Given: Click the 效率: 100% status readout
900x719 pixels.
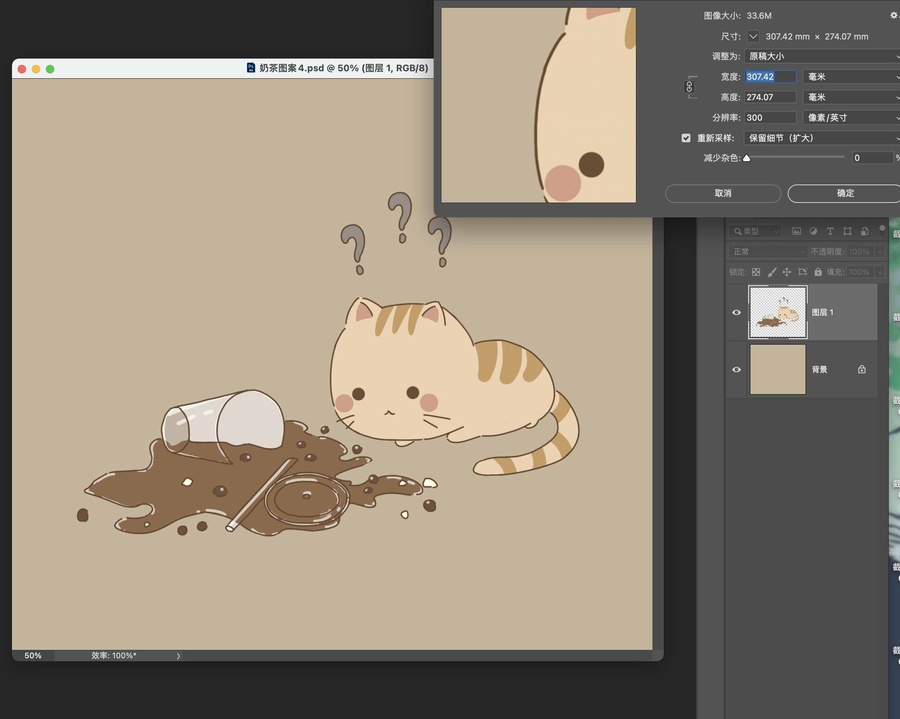Looking at the screenshot, I should coord(114,655).
